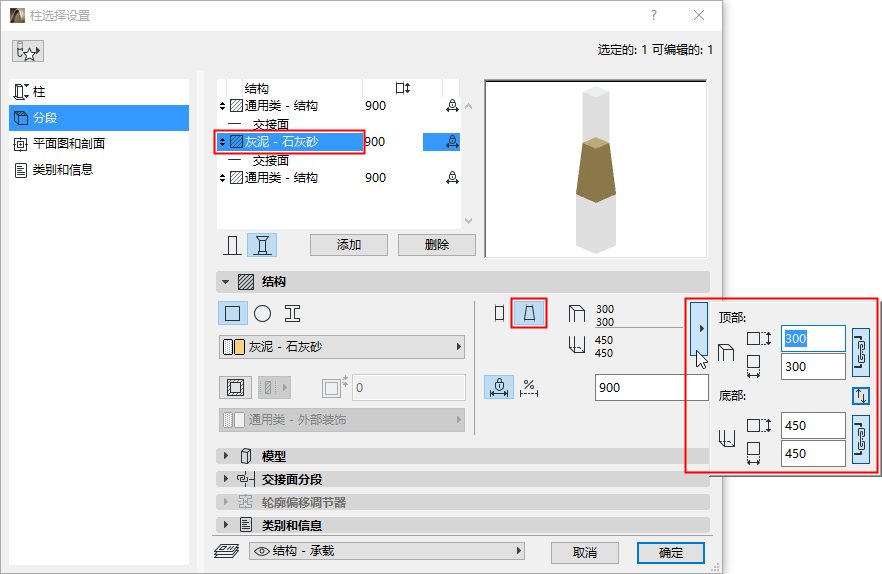Toggle height lock icon of 灰泥 segment row
Viewport: 882px width, 574px height.
(452, 142)
